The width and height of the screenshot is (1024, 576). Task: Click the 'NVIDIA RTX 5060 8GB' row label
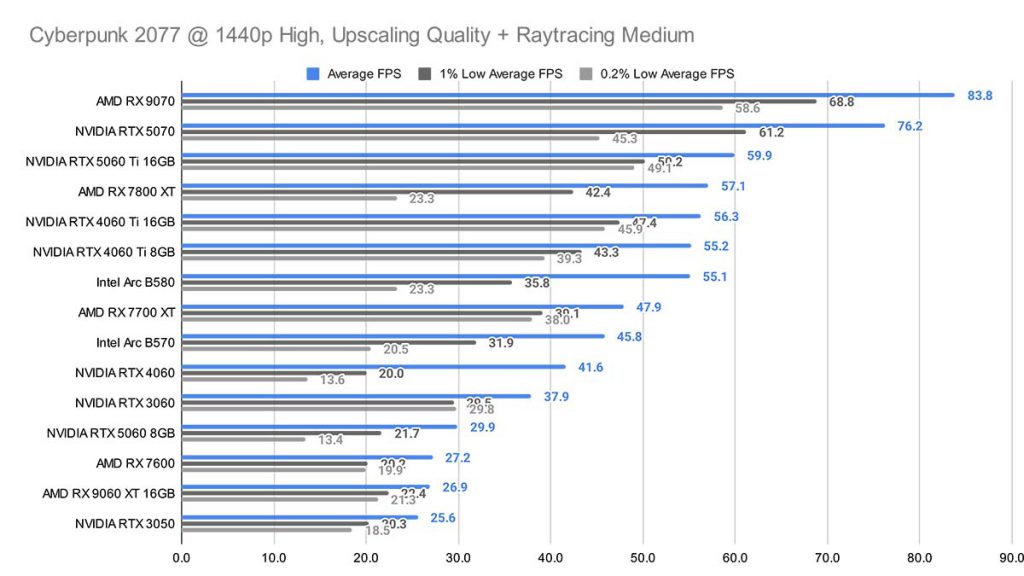111,433
